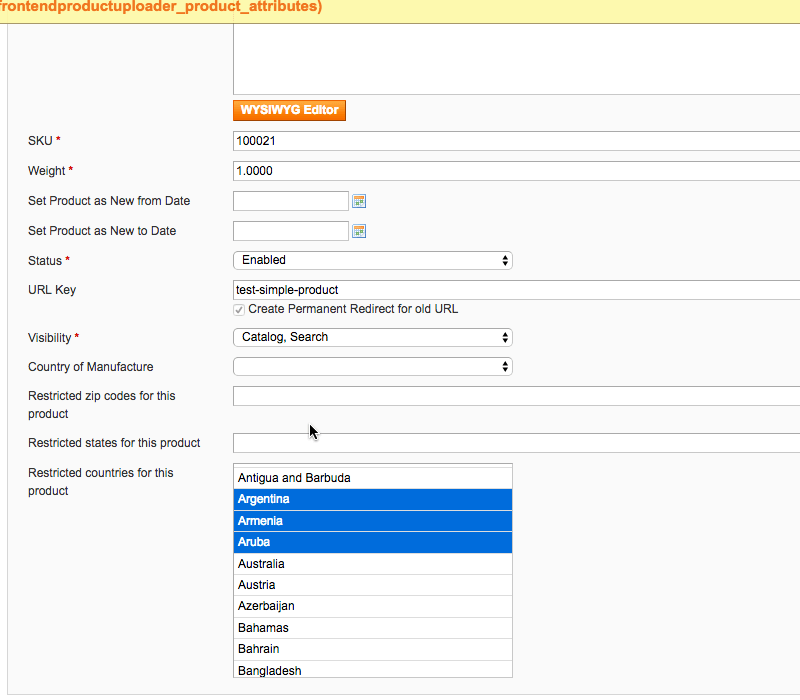Select Antigua and Barbuda in list
The height and width of the screenshot is (700, 800).
pos(372,478)
